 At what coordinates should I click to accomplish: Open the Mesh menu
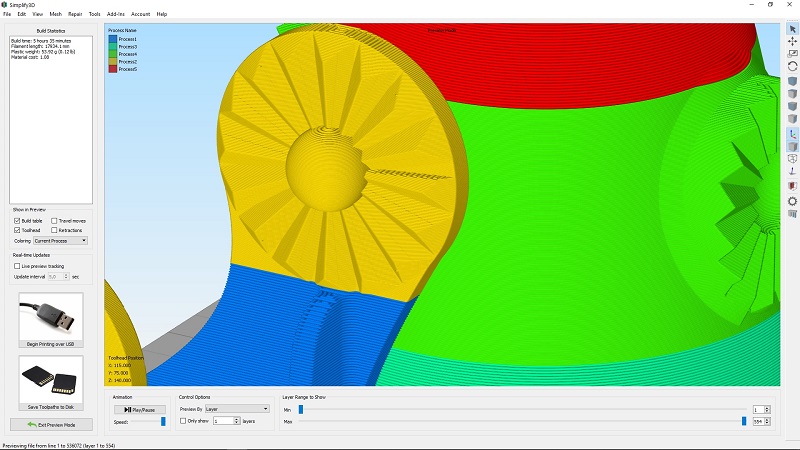pos(55,14)
